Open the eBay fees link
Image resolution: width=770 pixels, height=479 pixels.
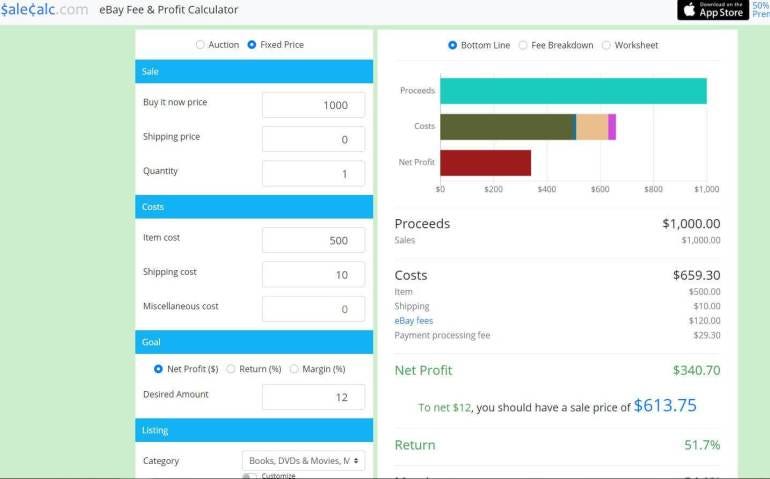tap(413, 321)
